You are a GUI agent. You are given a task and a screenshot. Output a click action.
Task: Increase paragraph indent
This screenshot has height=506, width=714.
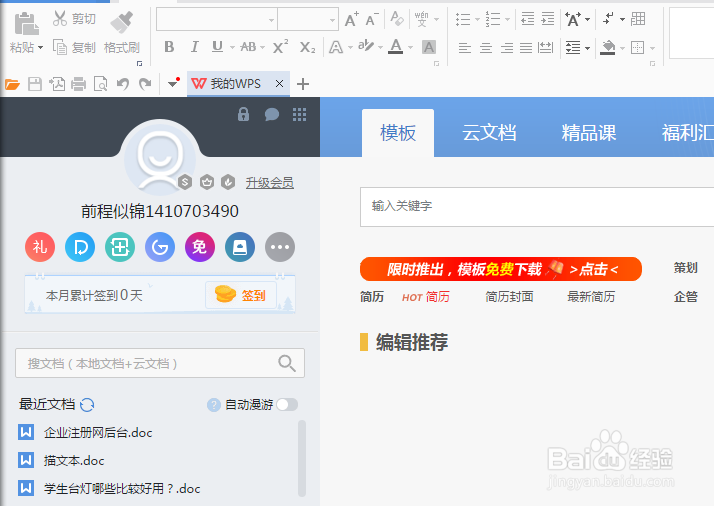click(x=548, y=19)
